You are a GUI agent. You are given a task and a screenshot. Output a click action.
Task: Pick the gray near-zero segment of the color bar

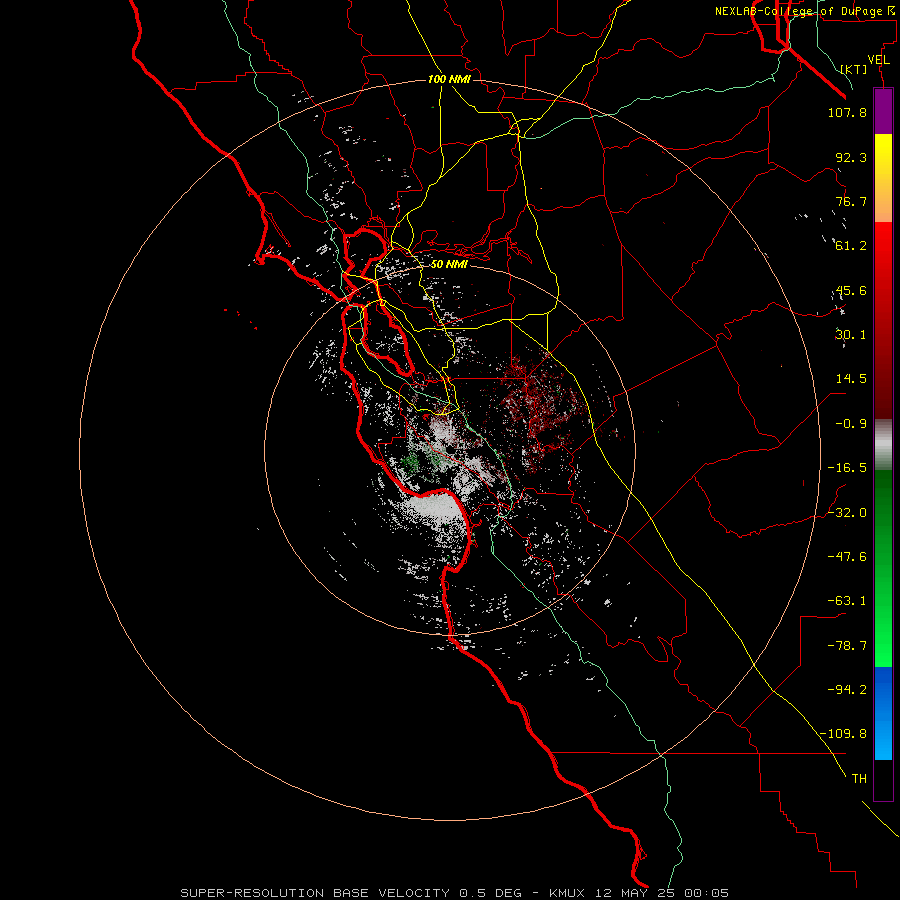883,445
